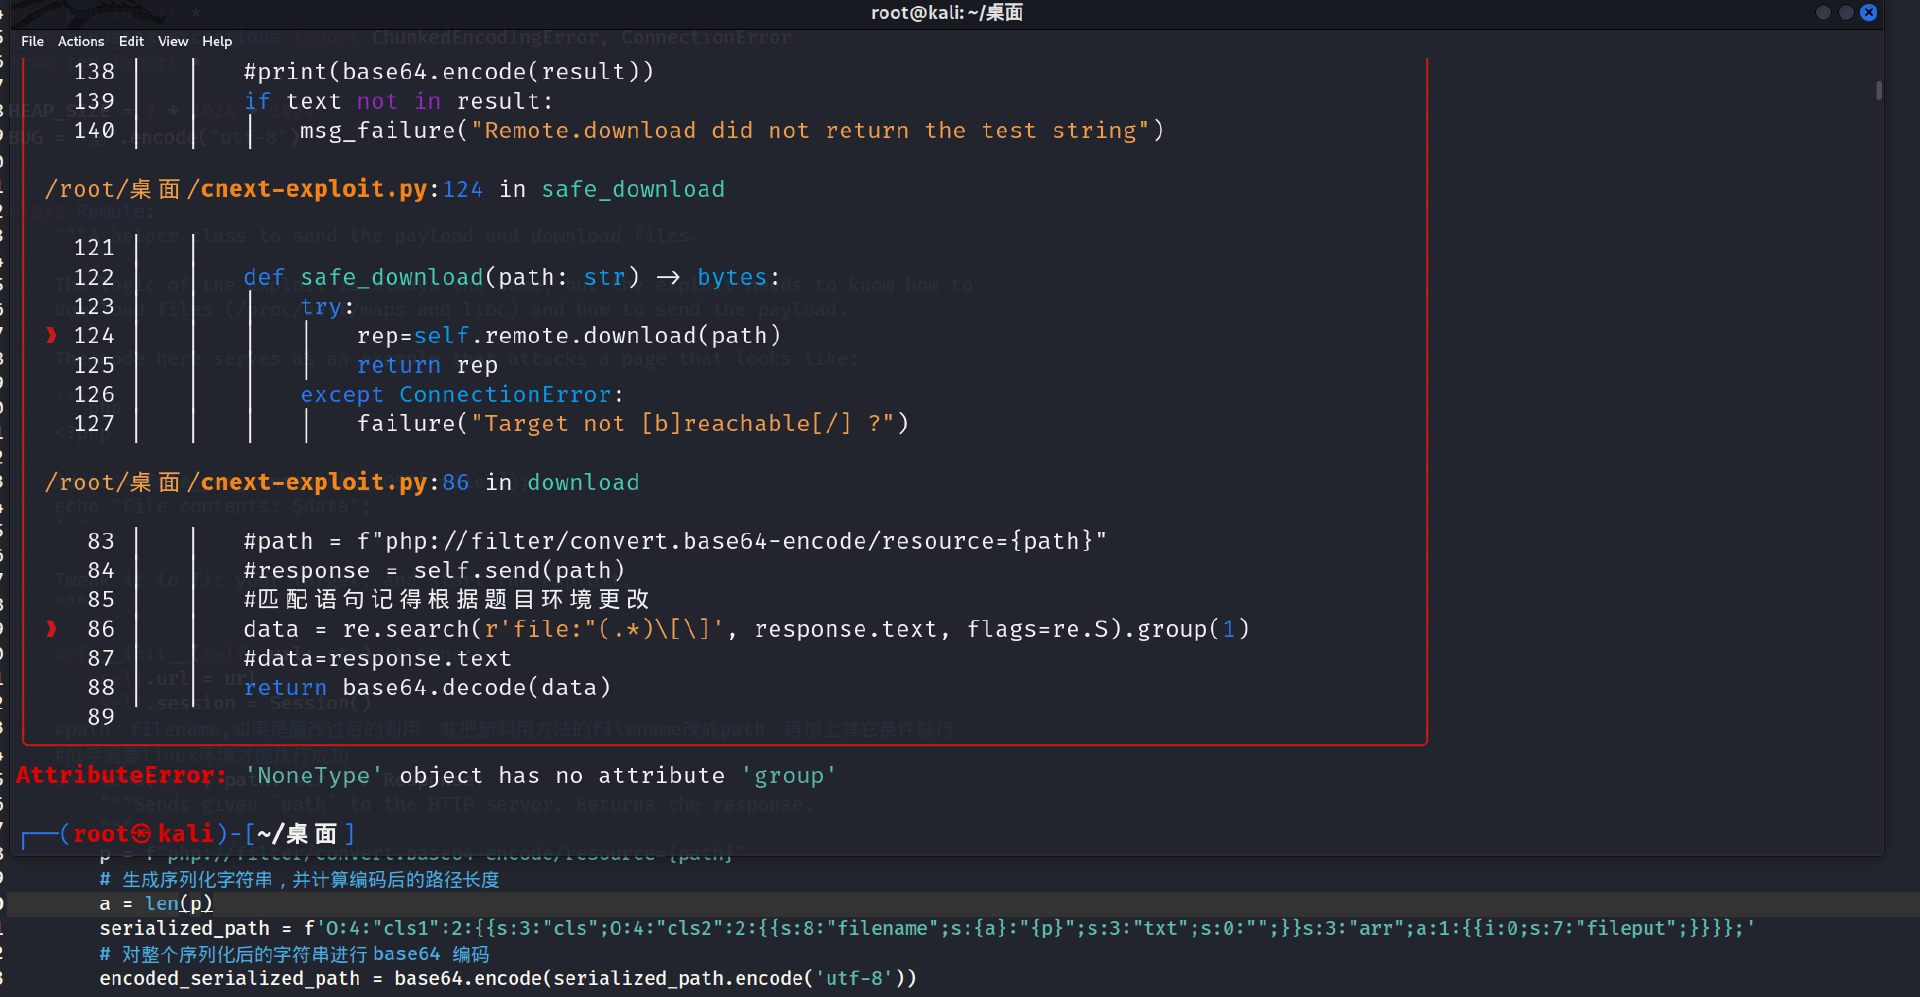Click the line number "121"
This screenshot has height=997, width=1920.
coord(94,248)
